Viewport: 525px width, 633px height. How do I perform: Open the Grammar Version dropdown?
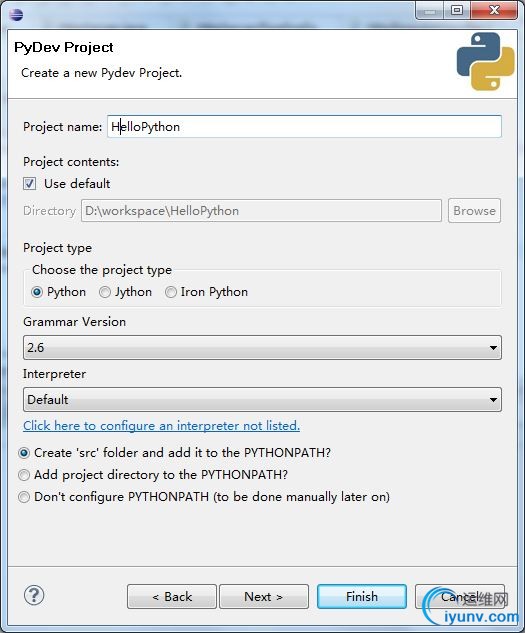click(x=262, y=348)
